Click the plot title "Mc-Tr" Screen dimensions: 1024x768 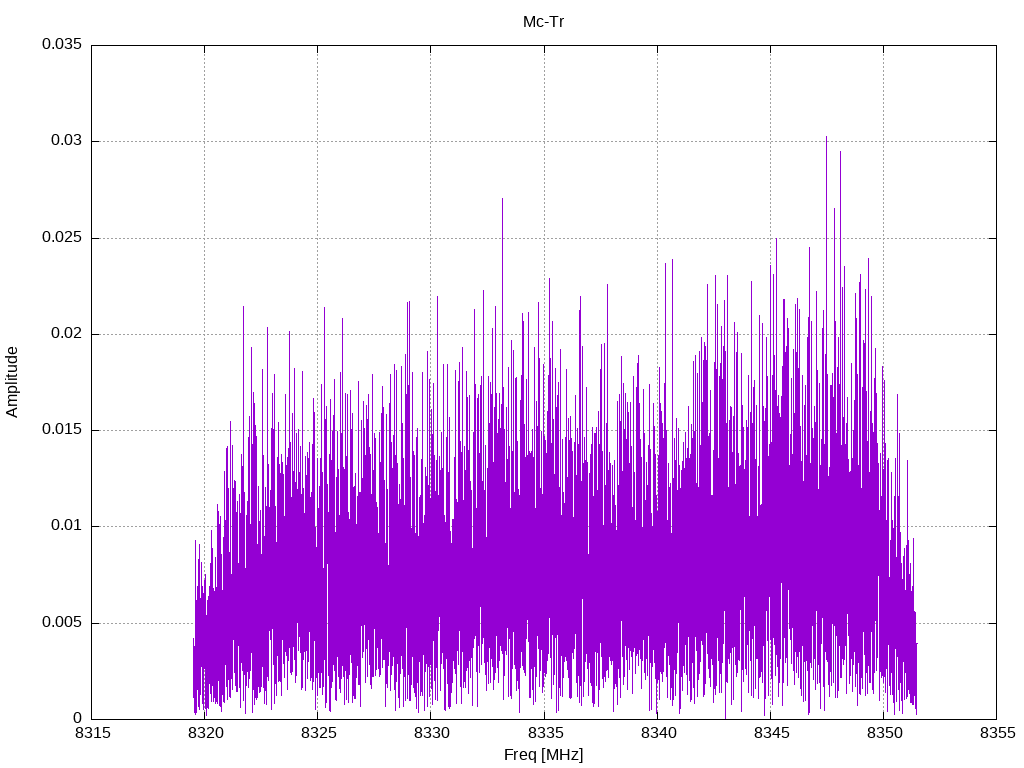pos(543,22)
